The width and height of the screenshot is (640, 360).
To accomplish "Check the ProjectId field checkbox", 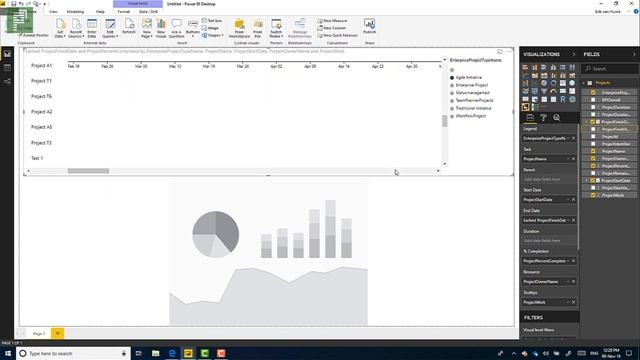I will [x=593, y=136].
